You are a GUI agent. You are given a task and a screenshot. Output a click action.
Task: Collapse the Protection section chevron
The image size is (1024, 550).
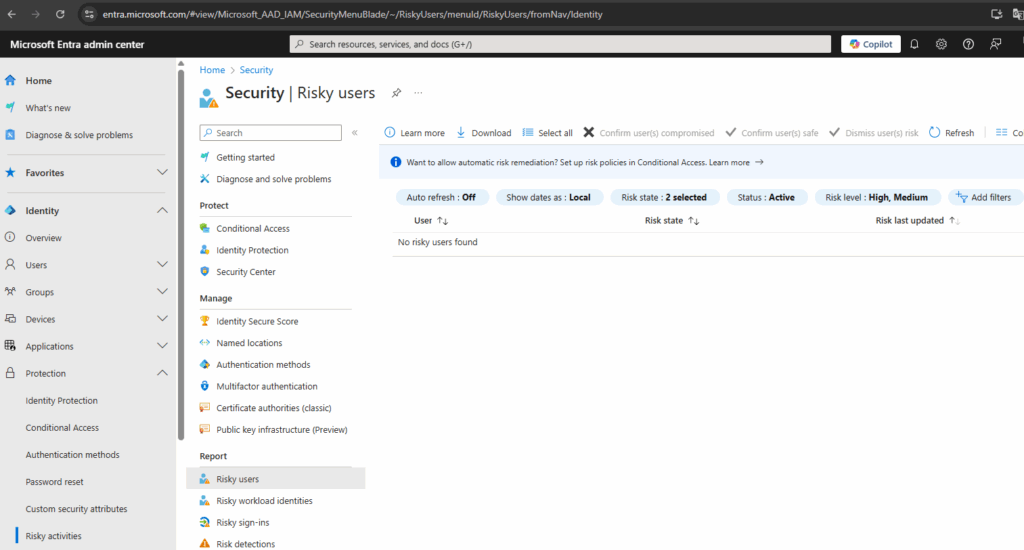tap(162, 373)
